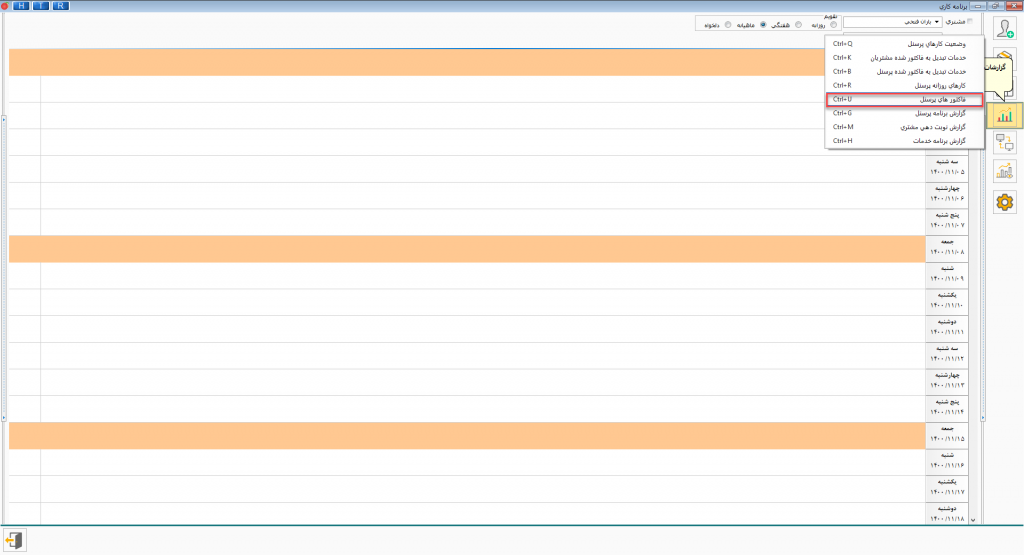Select the پنج شنبه ۱۴۰۰/۱۱/۰۷ date header
This screenshot has height=555, width=1024.
947,221
